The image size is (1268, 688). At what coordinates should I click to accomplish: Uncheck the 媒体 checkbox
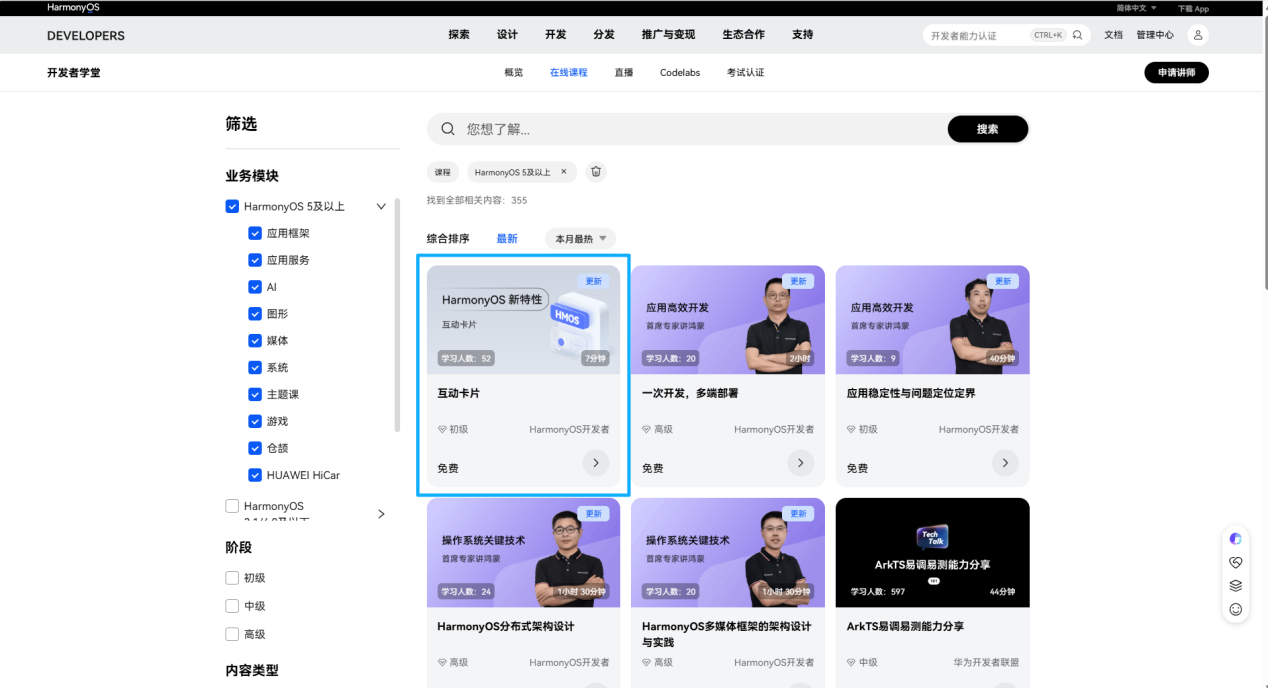coord(255,341)
